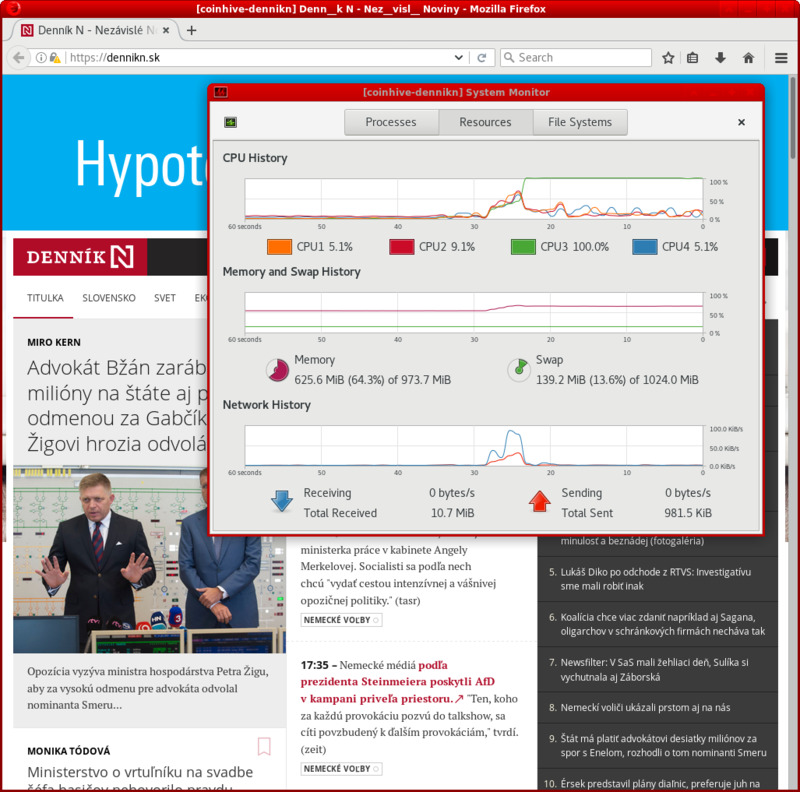
Task: Open the Firefox hamburger menu
Action: [x=781, y=58]
